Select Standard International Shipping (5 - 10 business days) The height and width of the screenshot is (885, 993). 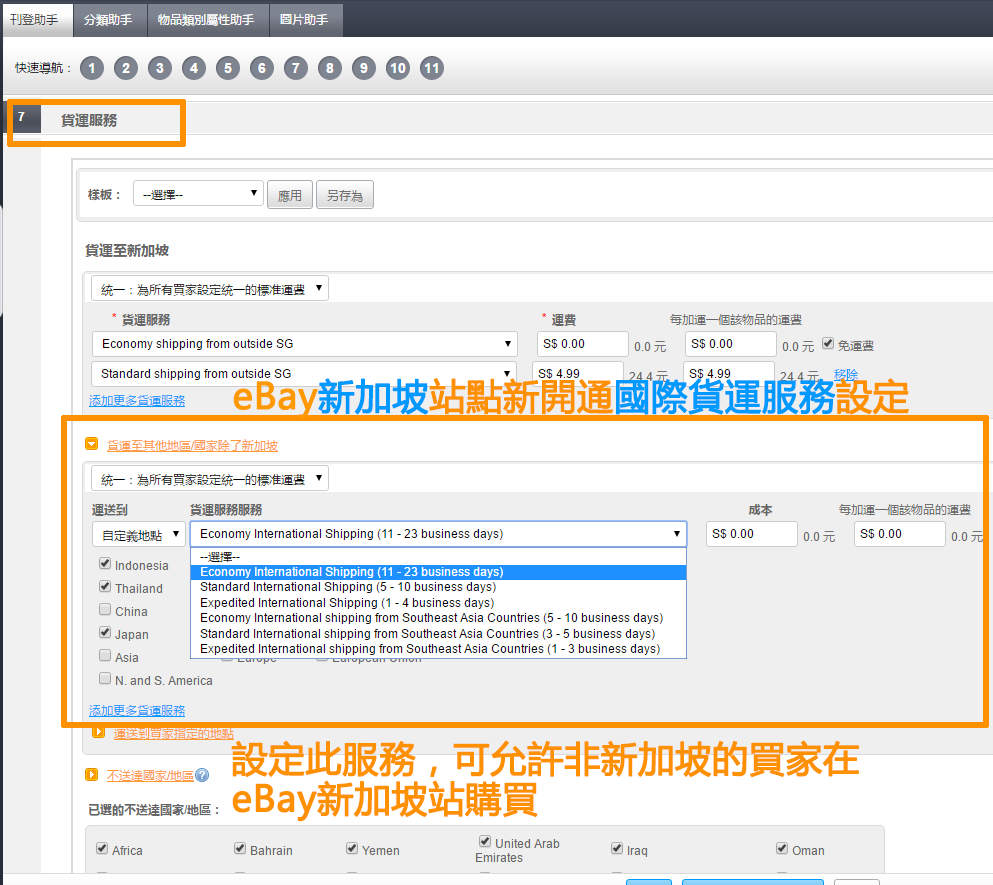click(438, 587)
